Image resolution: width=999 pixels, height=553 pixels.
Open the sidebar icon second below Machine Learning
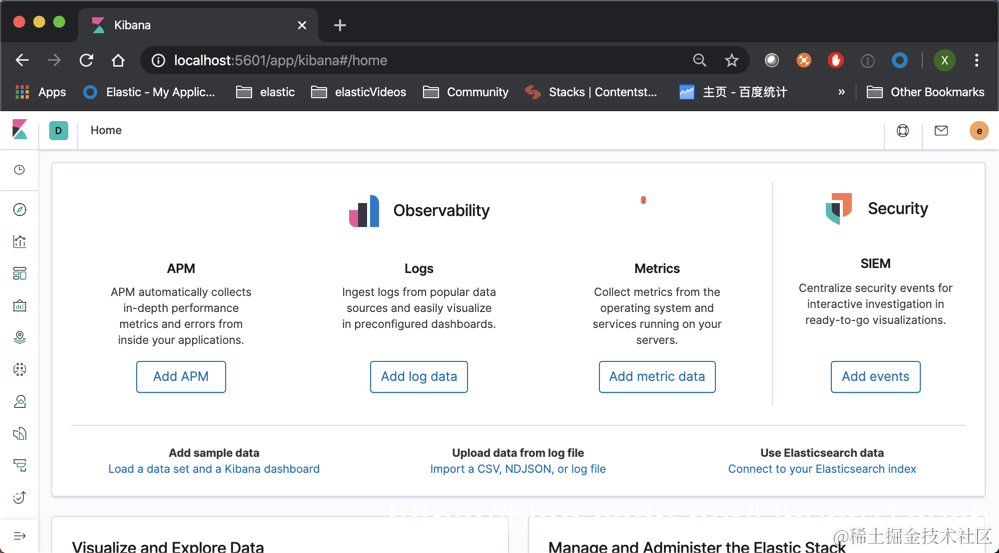[x=20, y=434]
